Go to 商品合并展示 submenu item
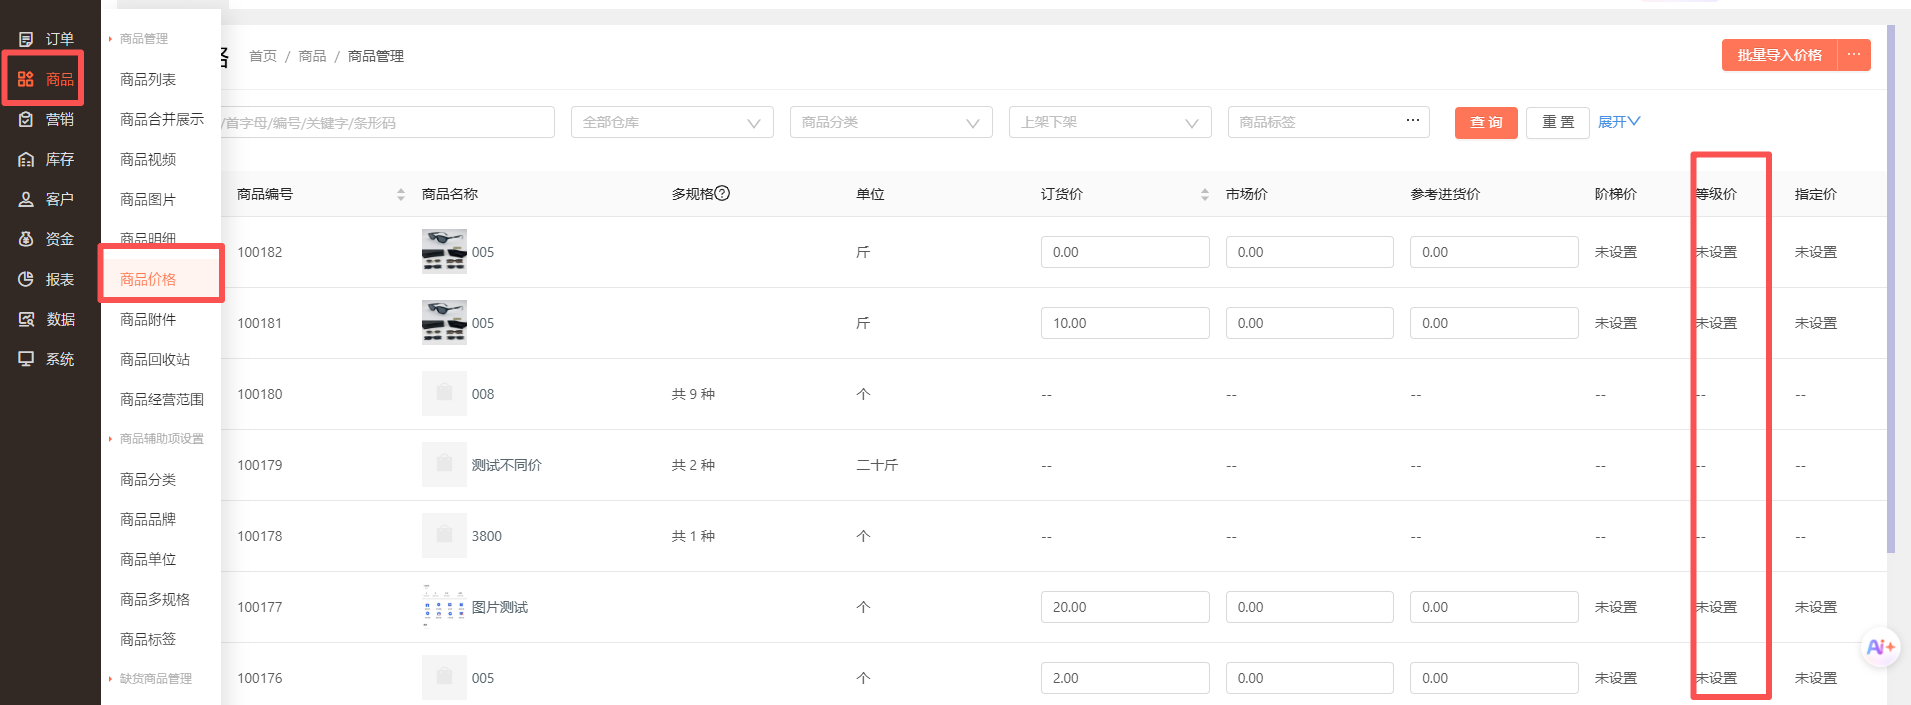This screenshot has width=1911, height=705. (x=162, y=119)
